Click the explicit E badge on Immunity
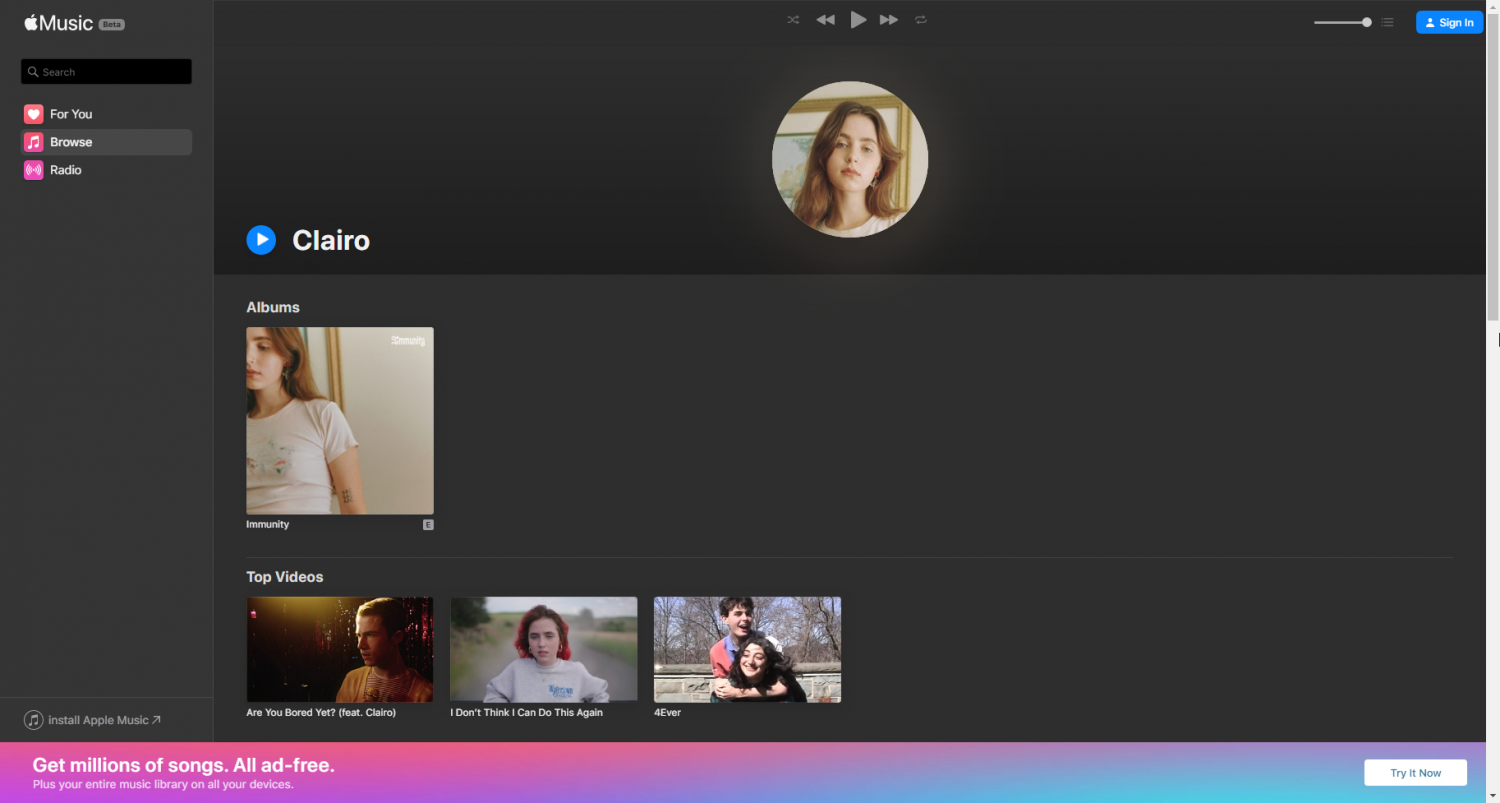This screenshot has width=1500, height=803. pos(428,524)
